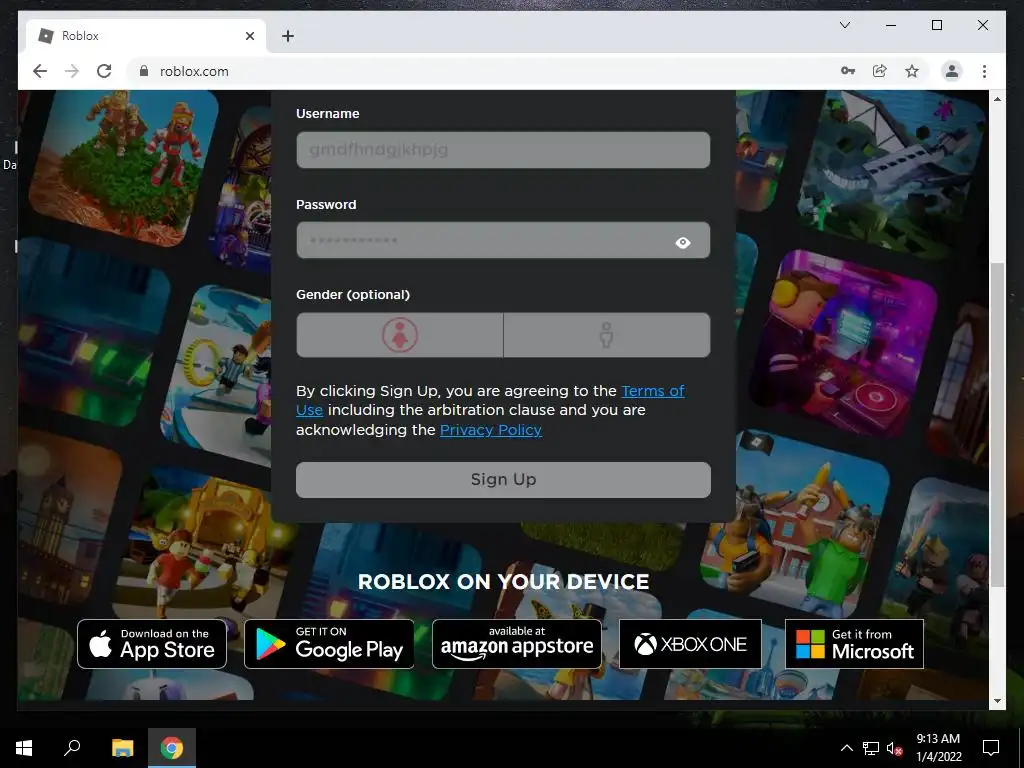Close the Roblox tab
The image size is (1024, 768).
[249, 36]
